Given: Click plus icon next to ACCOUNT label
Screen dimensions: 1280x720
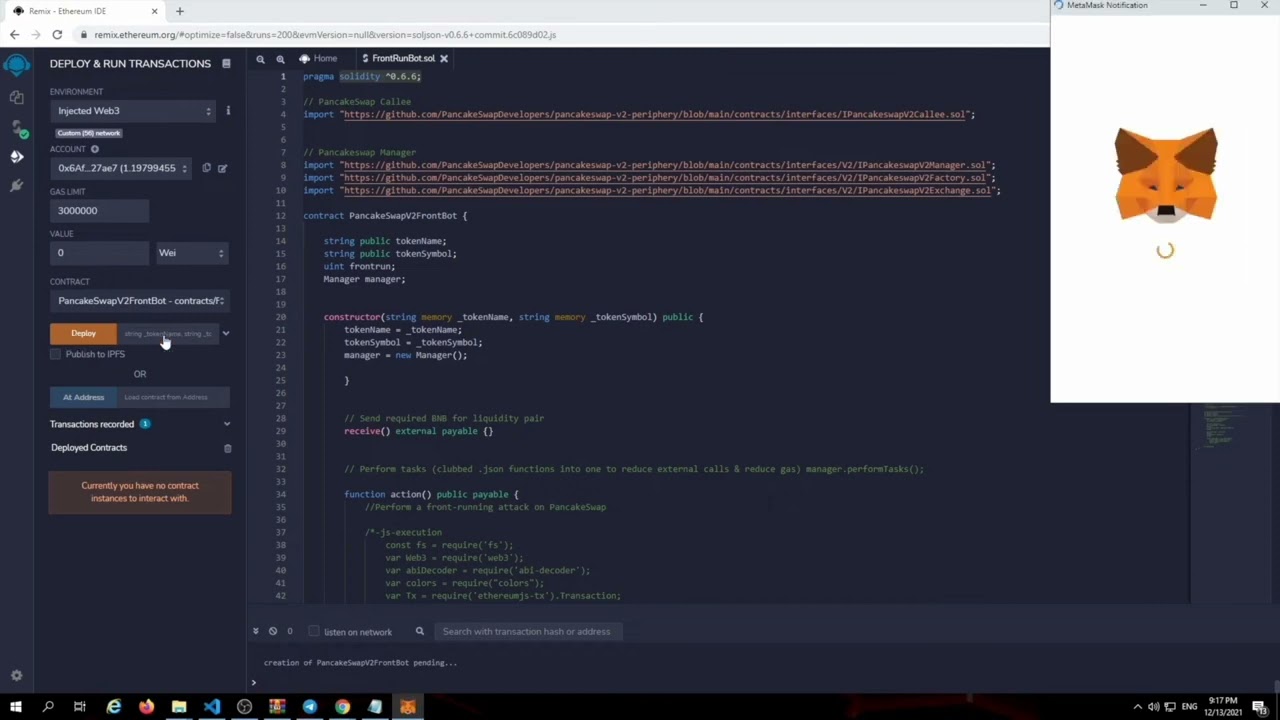Looking at the screenshot, I should pyautogui.click(x=95, y=149).
